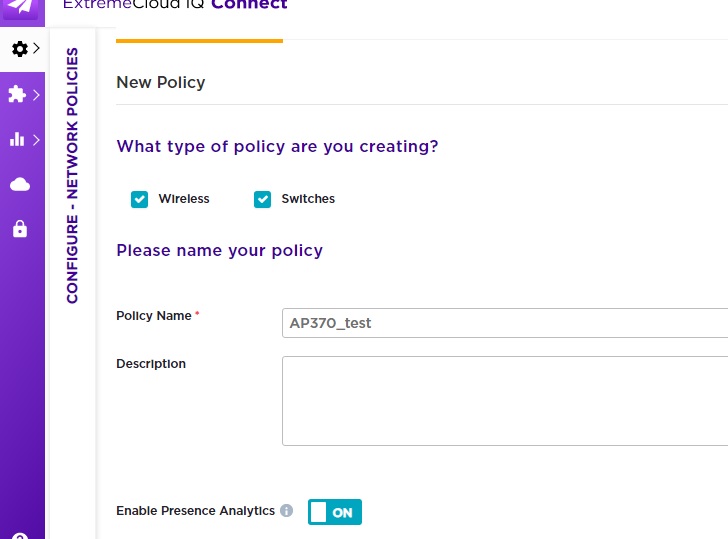Viewport: 728px width, 539px height.
Task: Select the puzzle piece sidebar icon
Action: [17, 95]
